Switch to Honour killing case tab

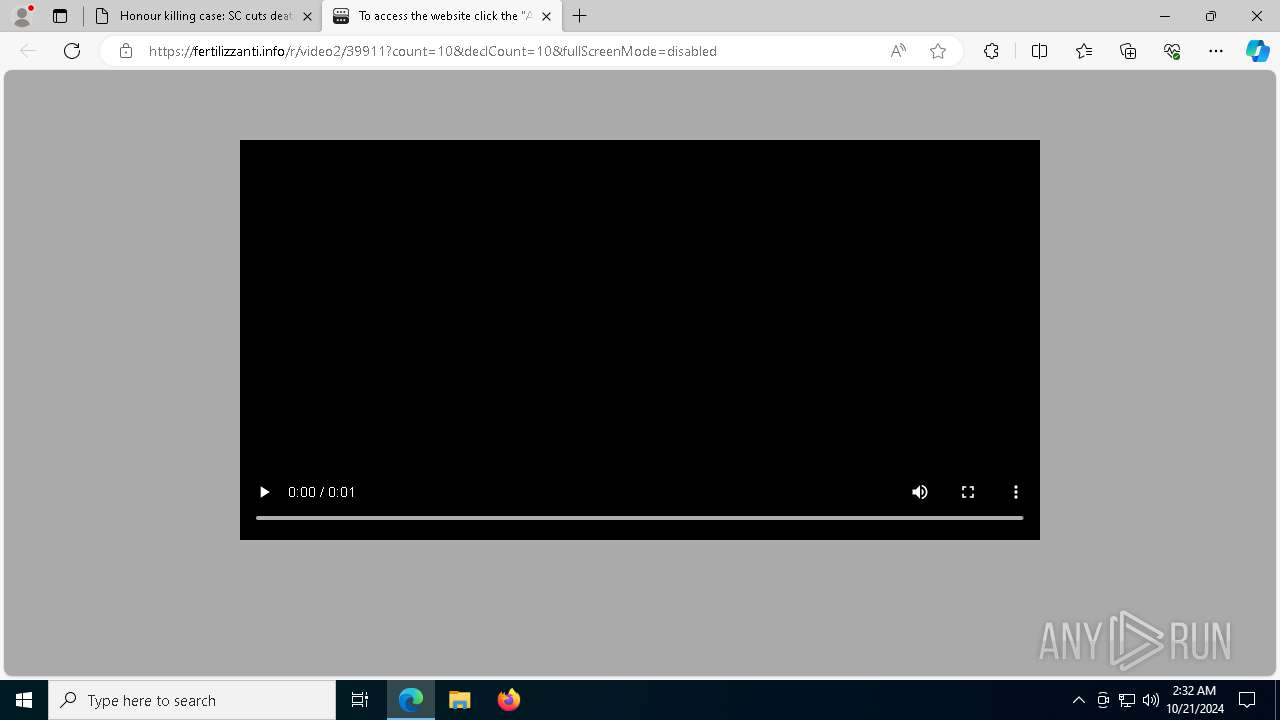click(205, 16)
